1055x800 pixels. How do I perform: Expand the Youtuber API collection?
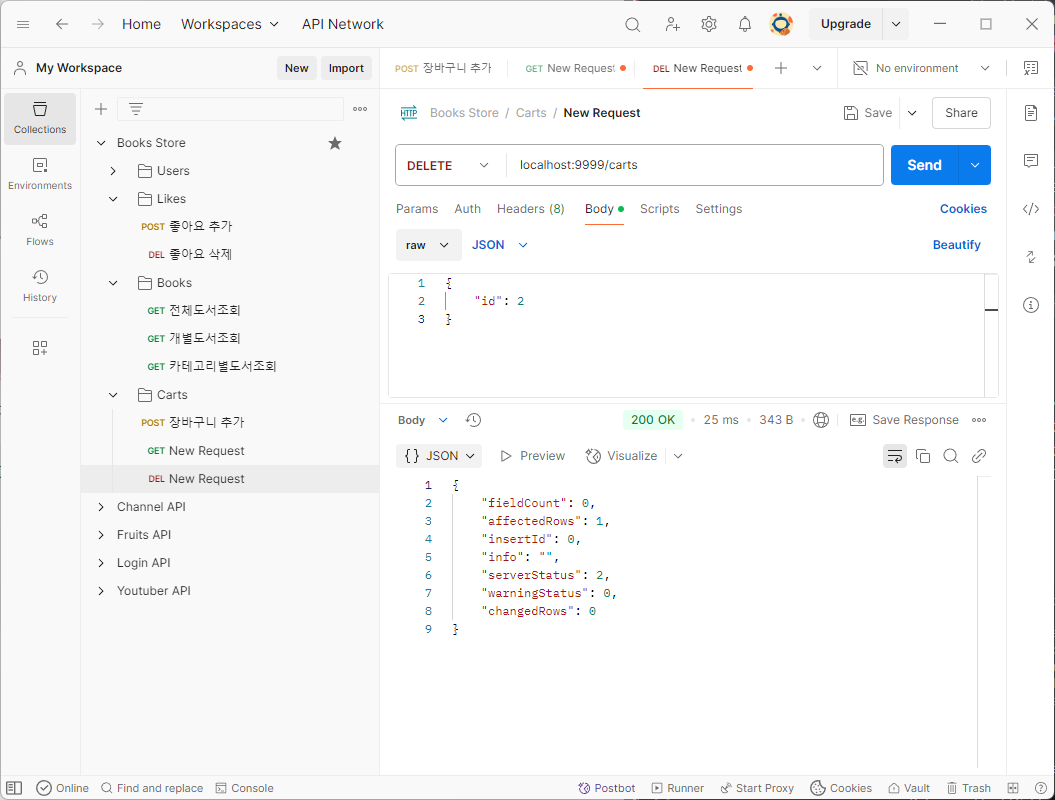101,591
